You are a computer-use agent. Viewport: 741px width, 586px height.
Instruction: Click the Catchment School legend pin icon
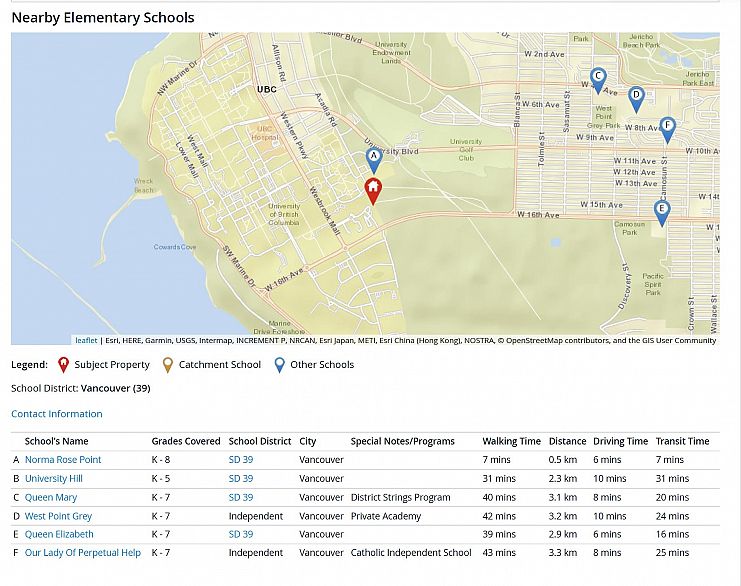(x=168, y=365)
